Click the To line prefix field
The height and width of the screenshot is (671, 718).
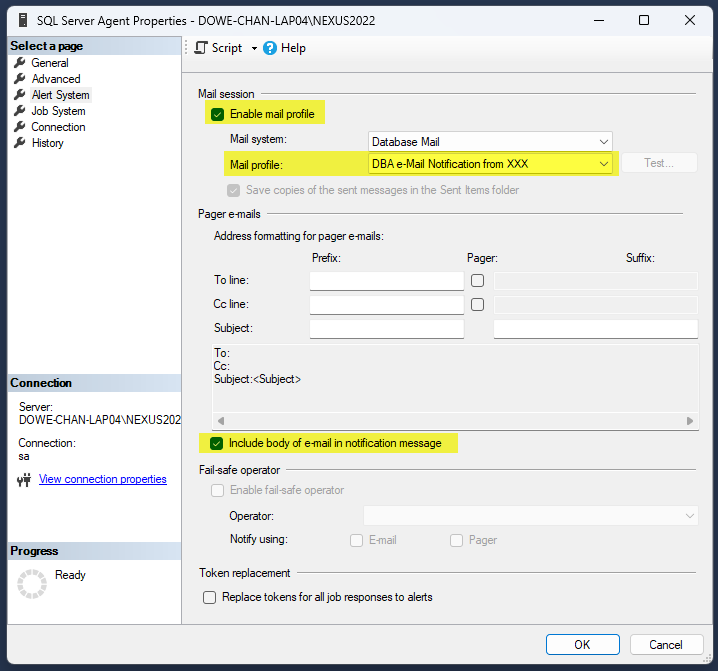(x=386, y=281)
